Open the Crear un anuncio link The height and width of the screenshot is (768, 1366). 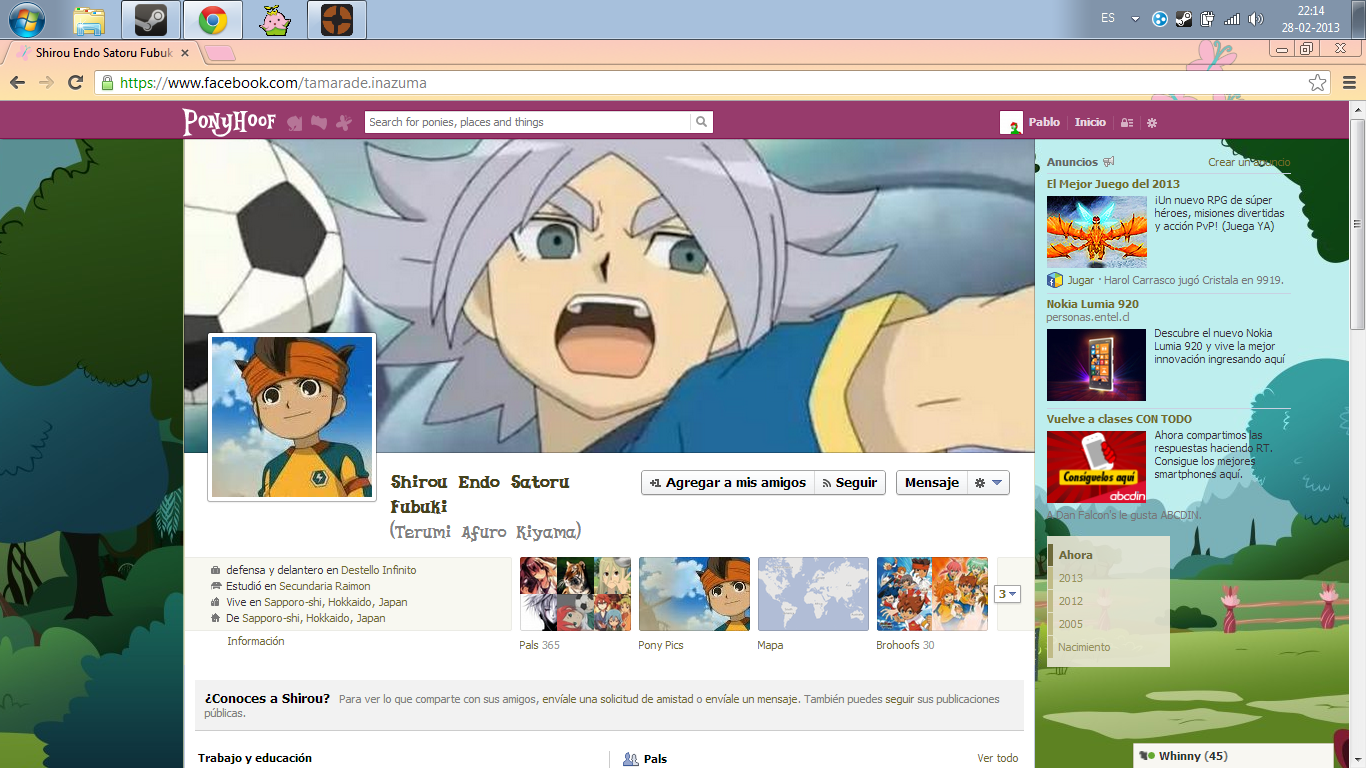point(1249,162)
